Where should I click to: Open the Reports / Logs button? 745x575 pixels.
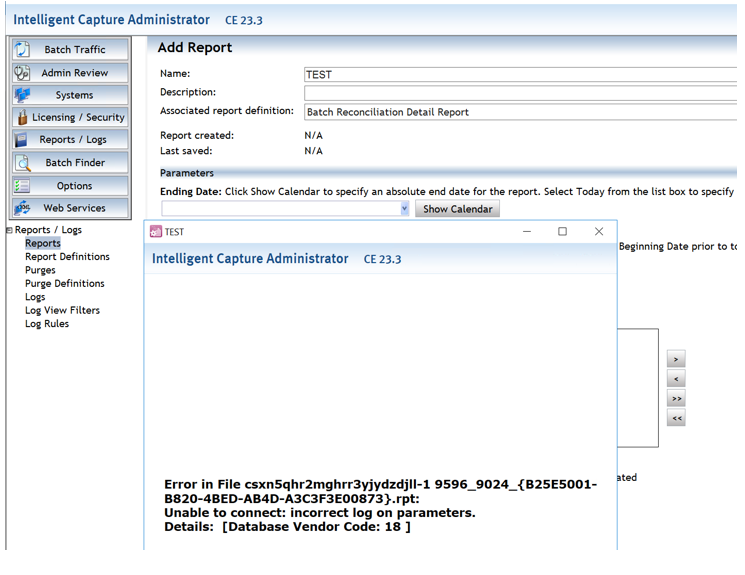(70, 140)
